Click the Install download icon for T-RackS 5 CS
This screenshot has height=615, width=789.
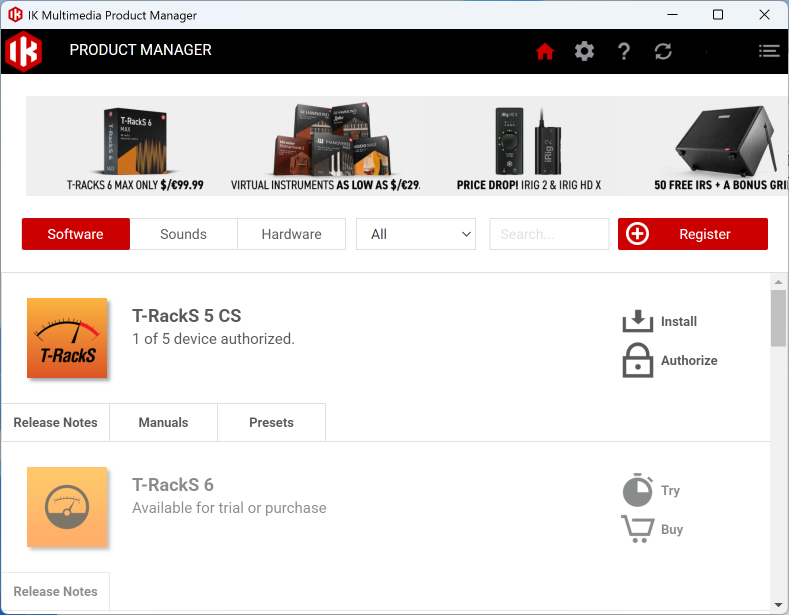638,321
